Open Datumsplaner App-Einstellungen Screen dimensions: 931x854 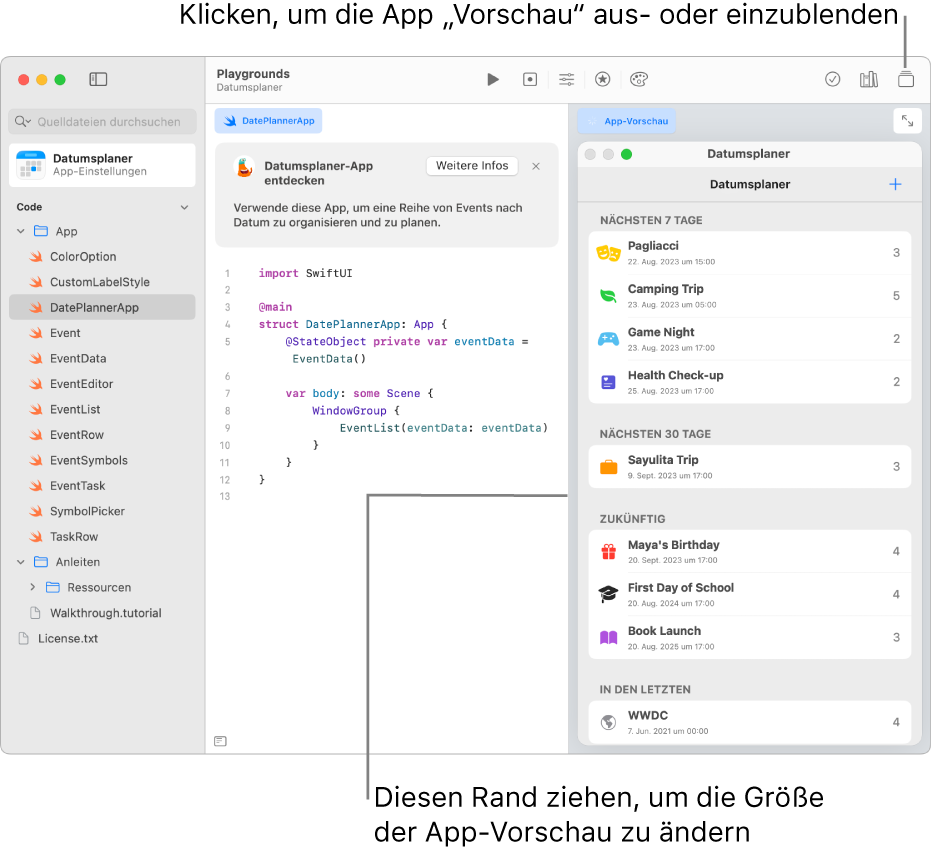(102, 165)
